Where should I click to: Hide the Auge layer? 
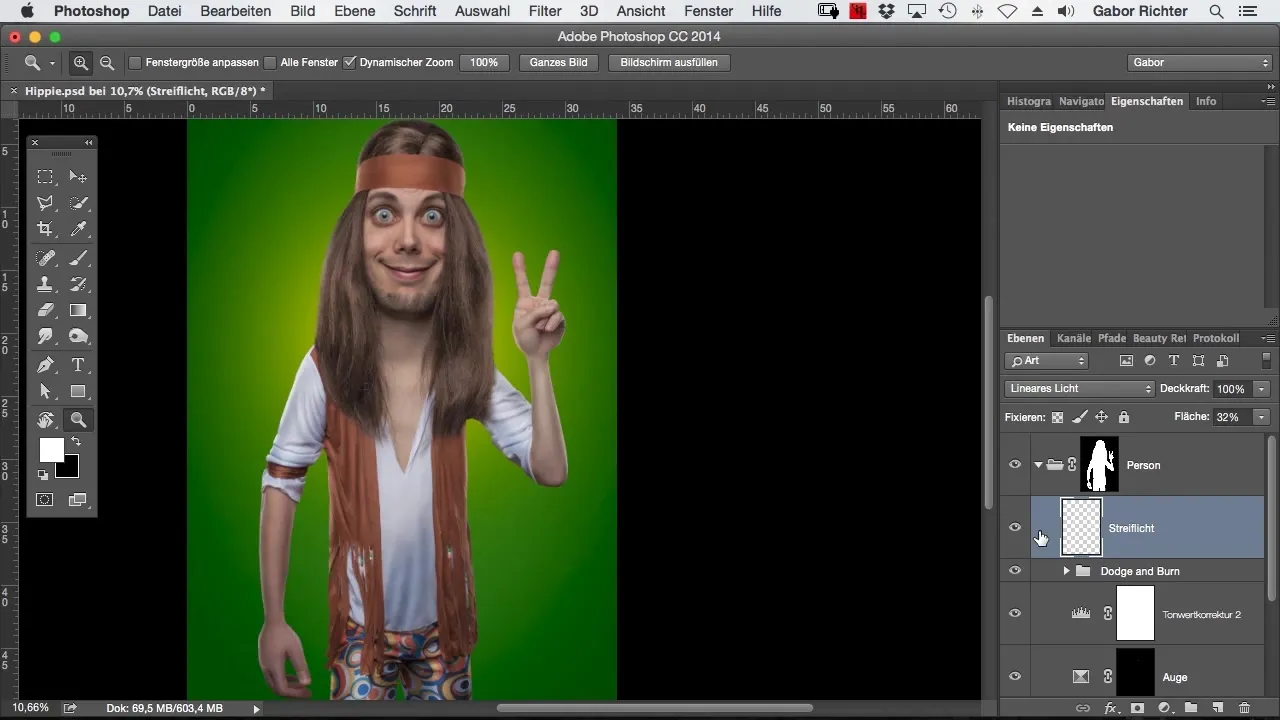(1015, 677)
